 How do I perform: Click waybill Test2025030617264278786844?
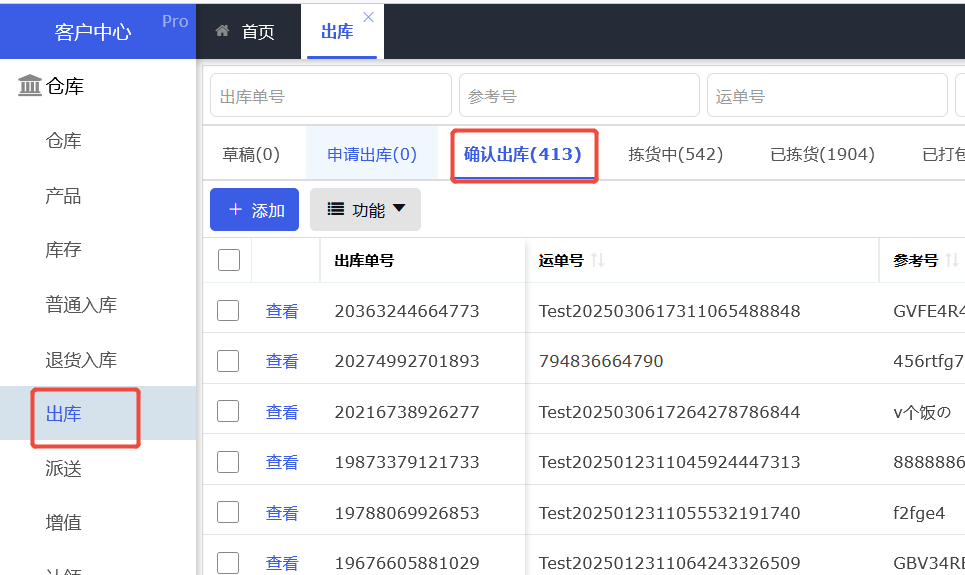pos(670,412)
